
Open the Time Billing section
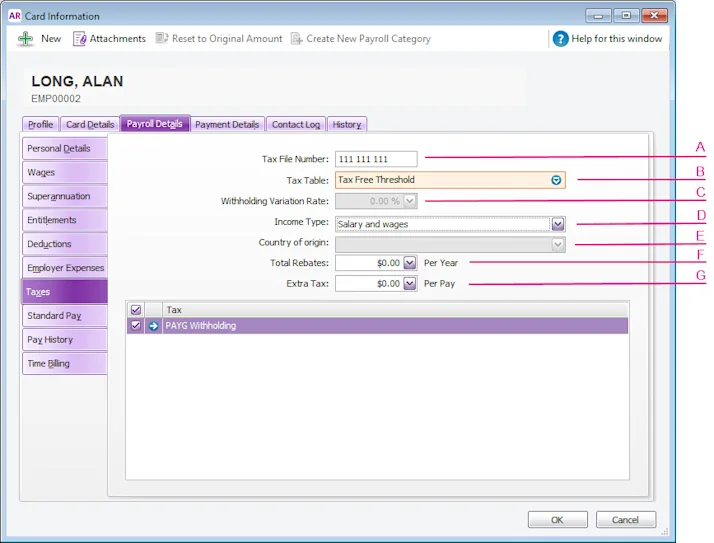65,364
